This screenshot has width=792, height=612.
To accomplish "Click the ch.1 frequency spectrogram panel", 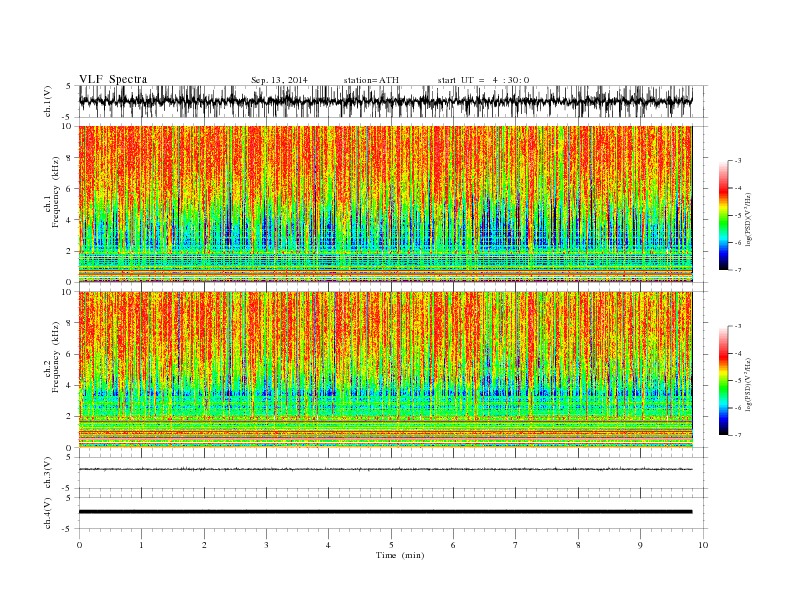I will [x=385, y=204].
